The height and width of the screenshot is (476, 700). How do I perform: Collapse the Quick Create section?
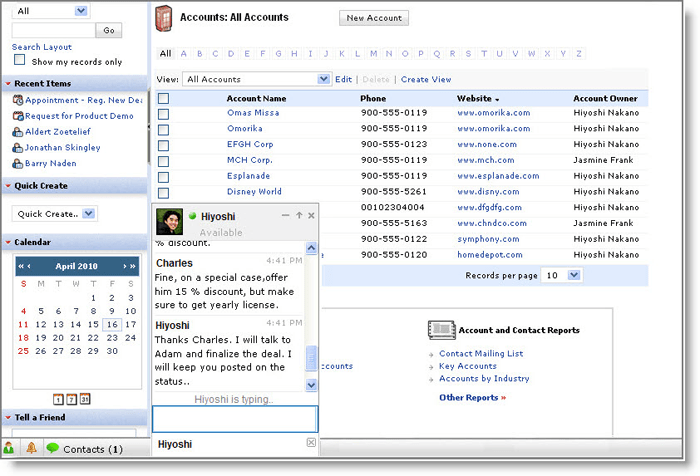(8, 185)
